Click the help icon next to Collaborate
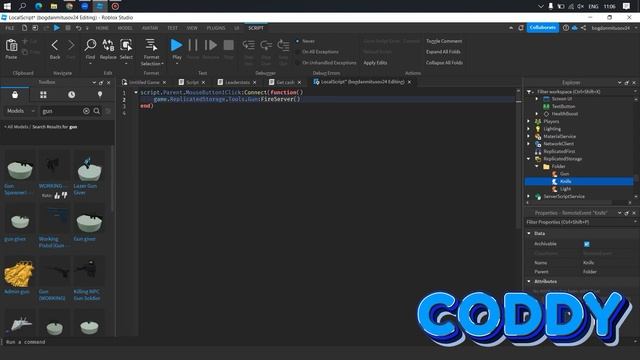This screenshot has height=360, width=640. pos(566,28)
